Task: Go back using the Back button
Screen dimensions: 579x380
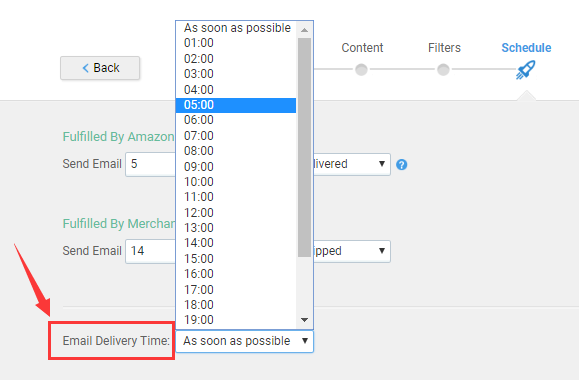Action: [x=100, y=68]
